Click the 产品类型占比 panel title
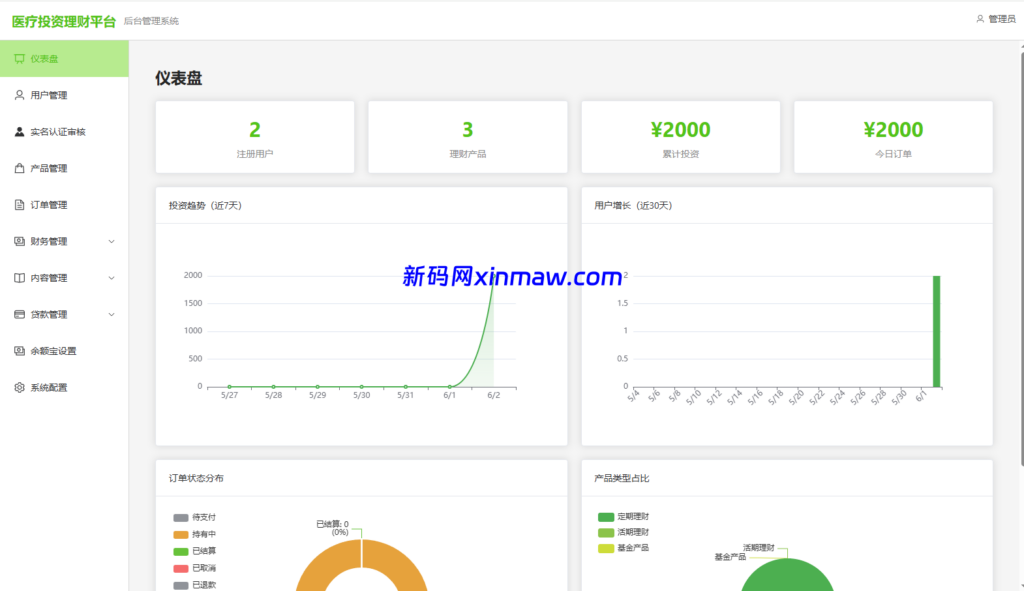The image size is (1024, 591). 622,479
